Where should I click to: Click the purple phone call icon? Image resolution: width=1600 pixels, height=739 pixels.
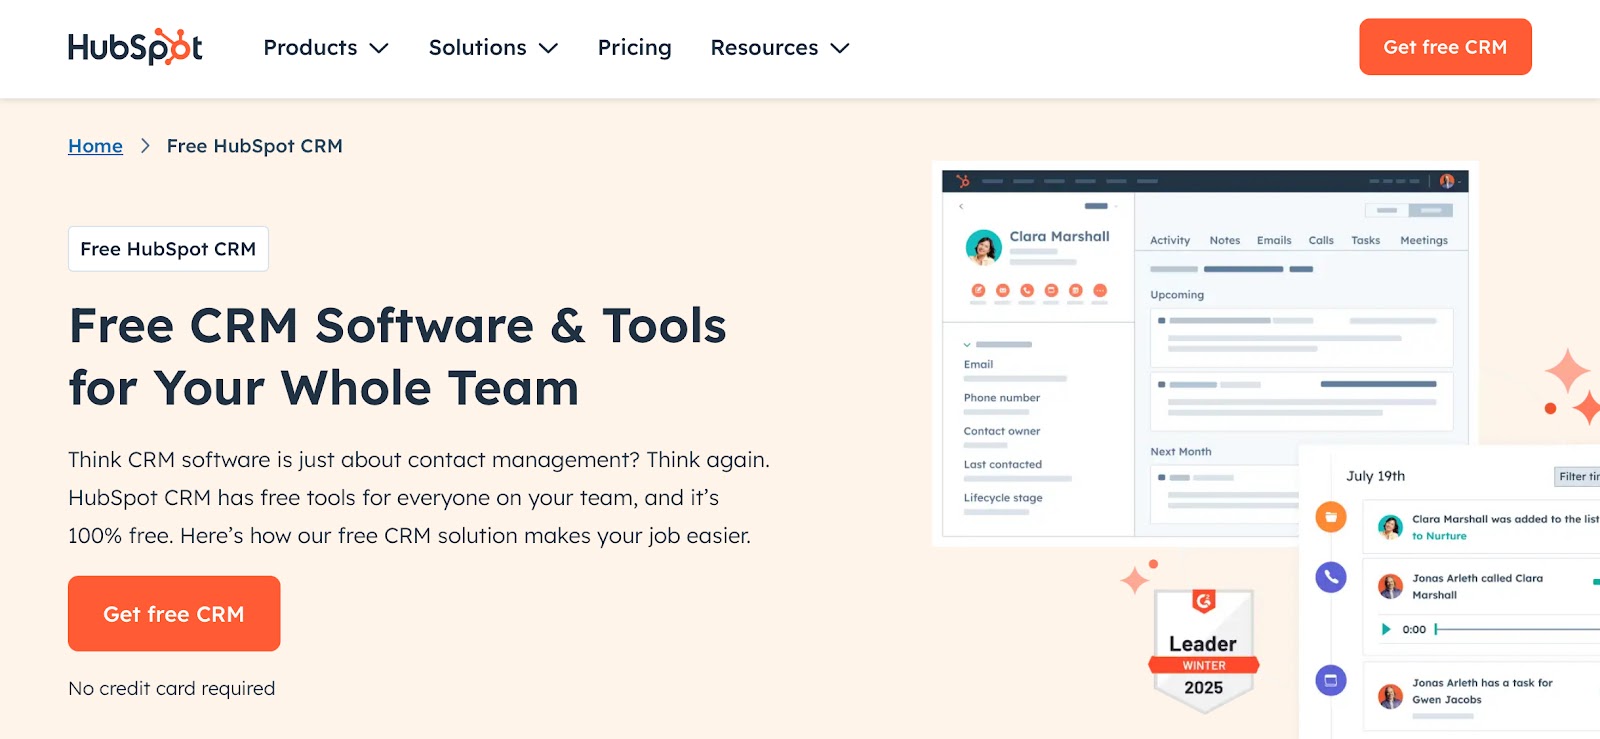1331,577
